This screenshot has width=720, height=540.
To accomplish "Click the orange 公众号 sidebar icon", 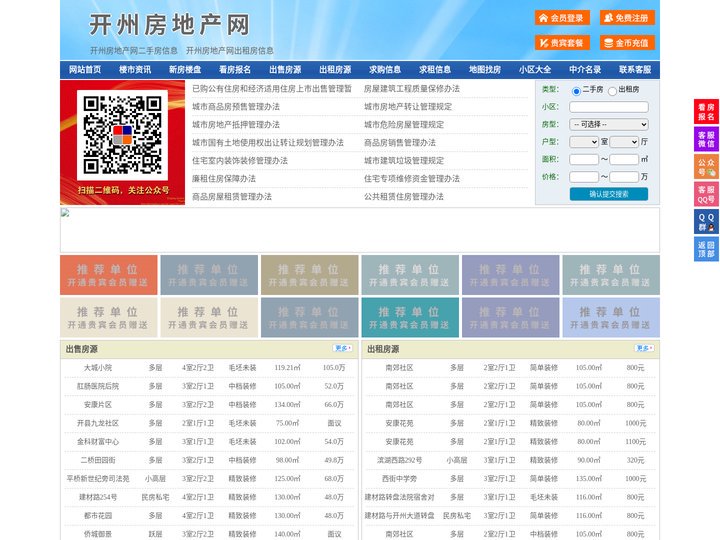I will pos(706,167).
